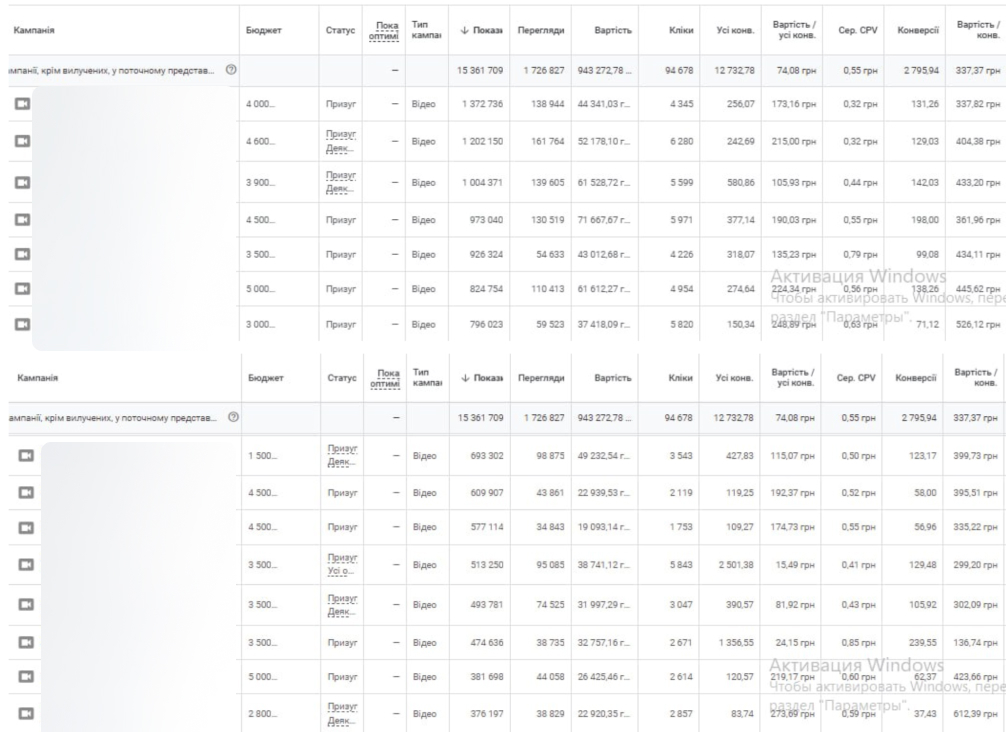The width and height of the screenshot is (1006, 732).
Task: Click the underlined status in the 1 202 150 row
Action: point(341,141)
